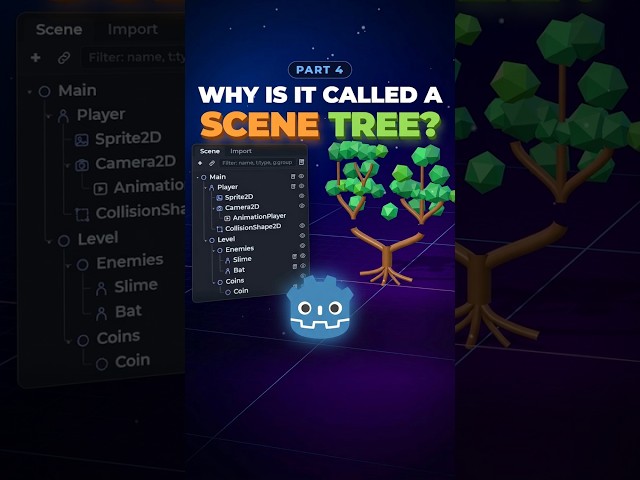The image size is (640, 480).
Task: Select the Scene tab in large dimmed dock
Action: coord(59,29)
